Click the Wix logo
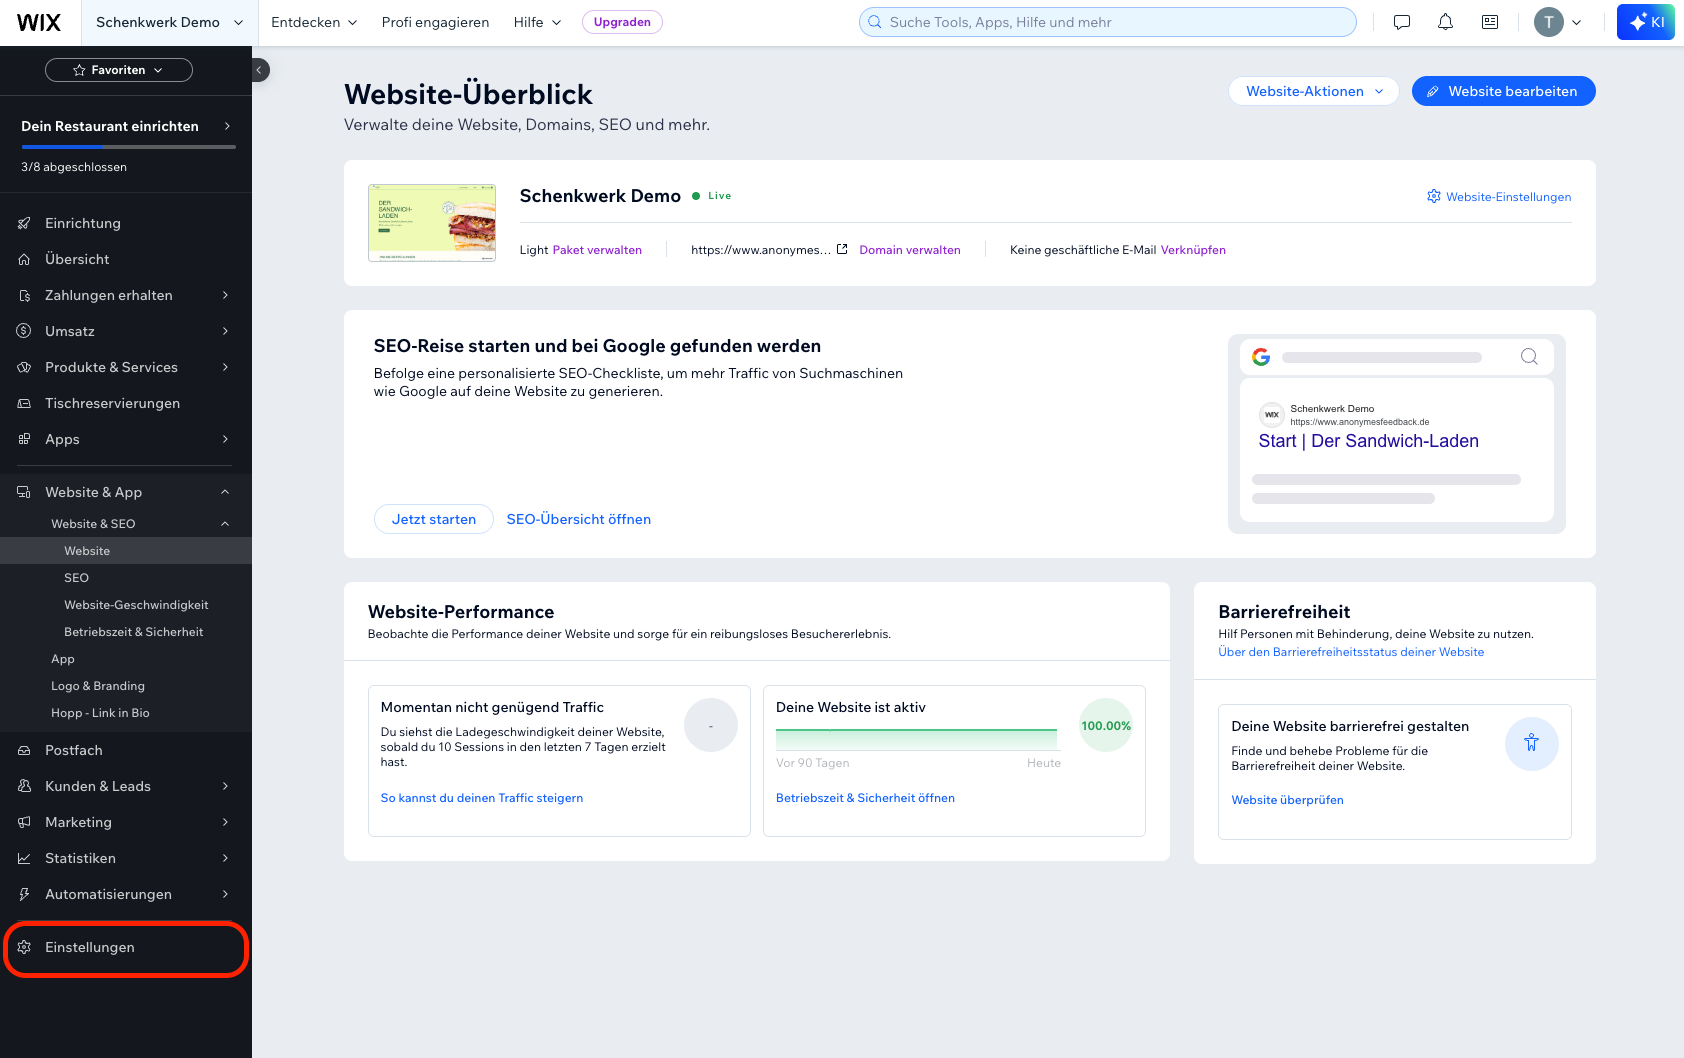Screen dimensions: 1684x1058 (39, 22)
